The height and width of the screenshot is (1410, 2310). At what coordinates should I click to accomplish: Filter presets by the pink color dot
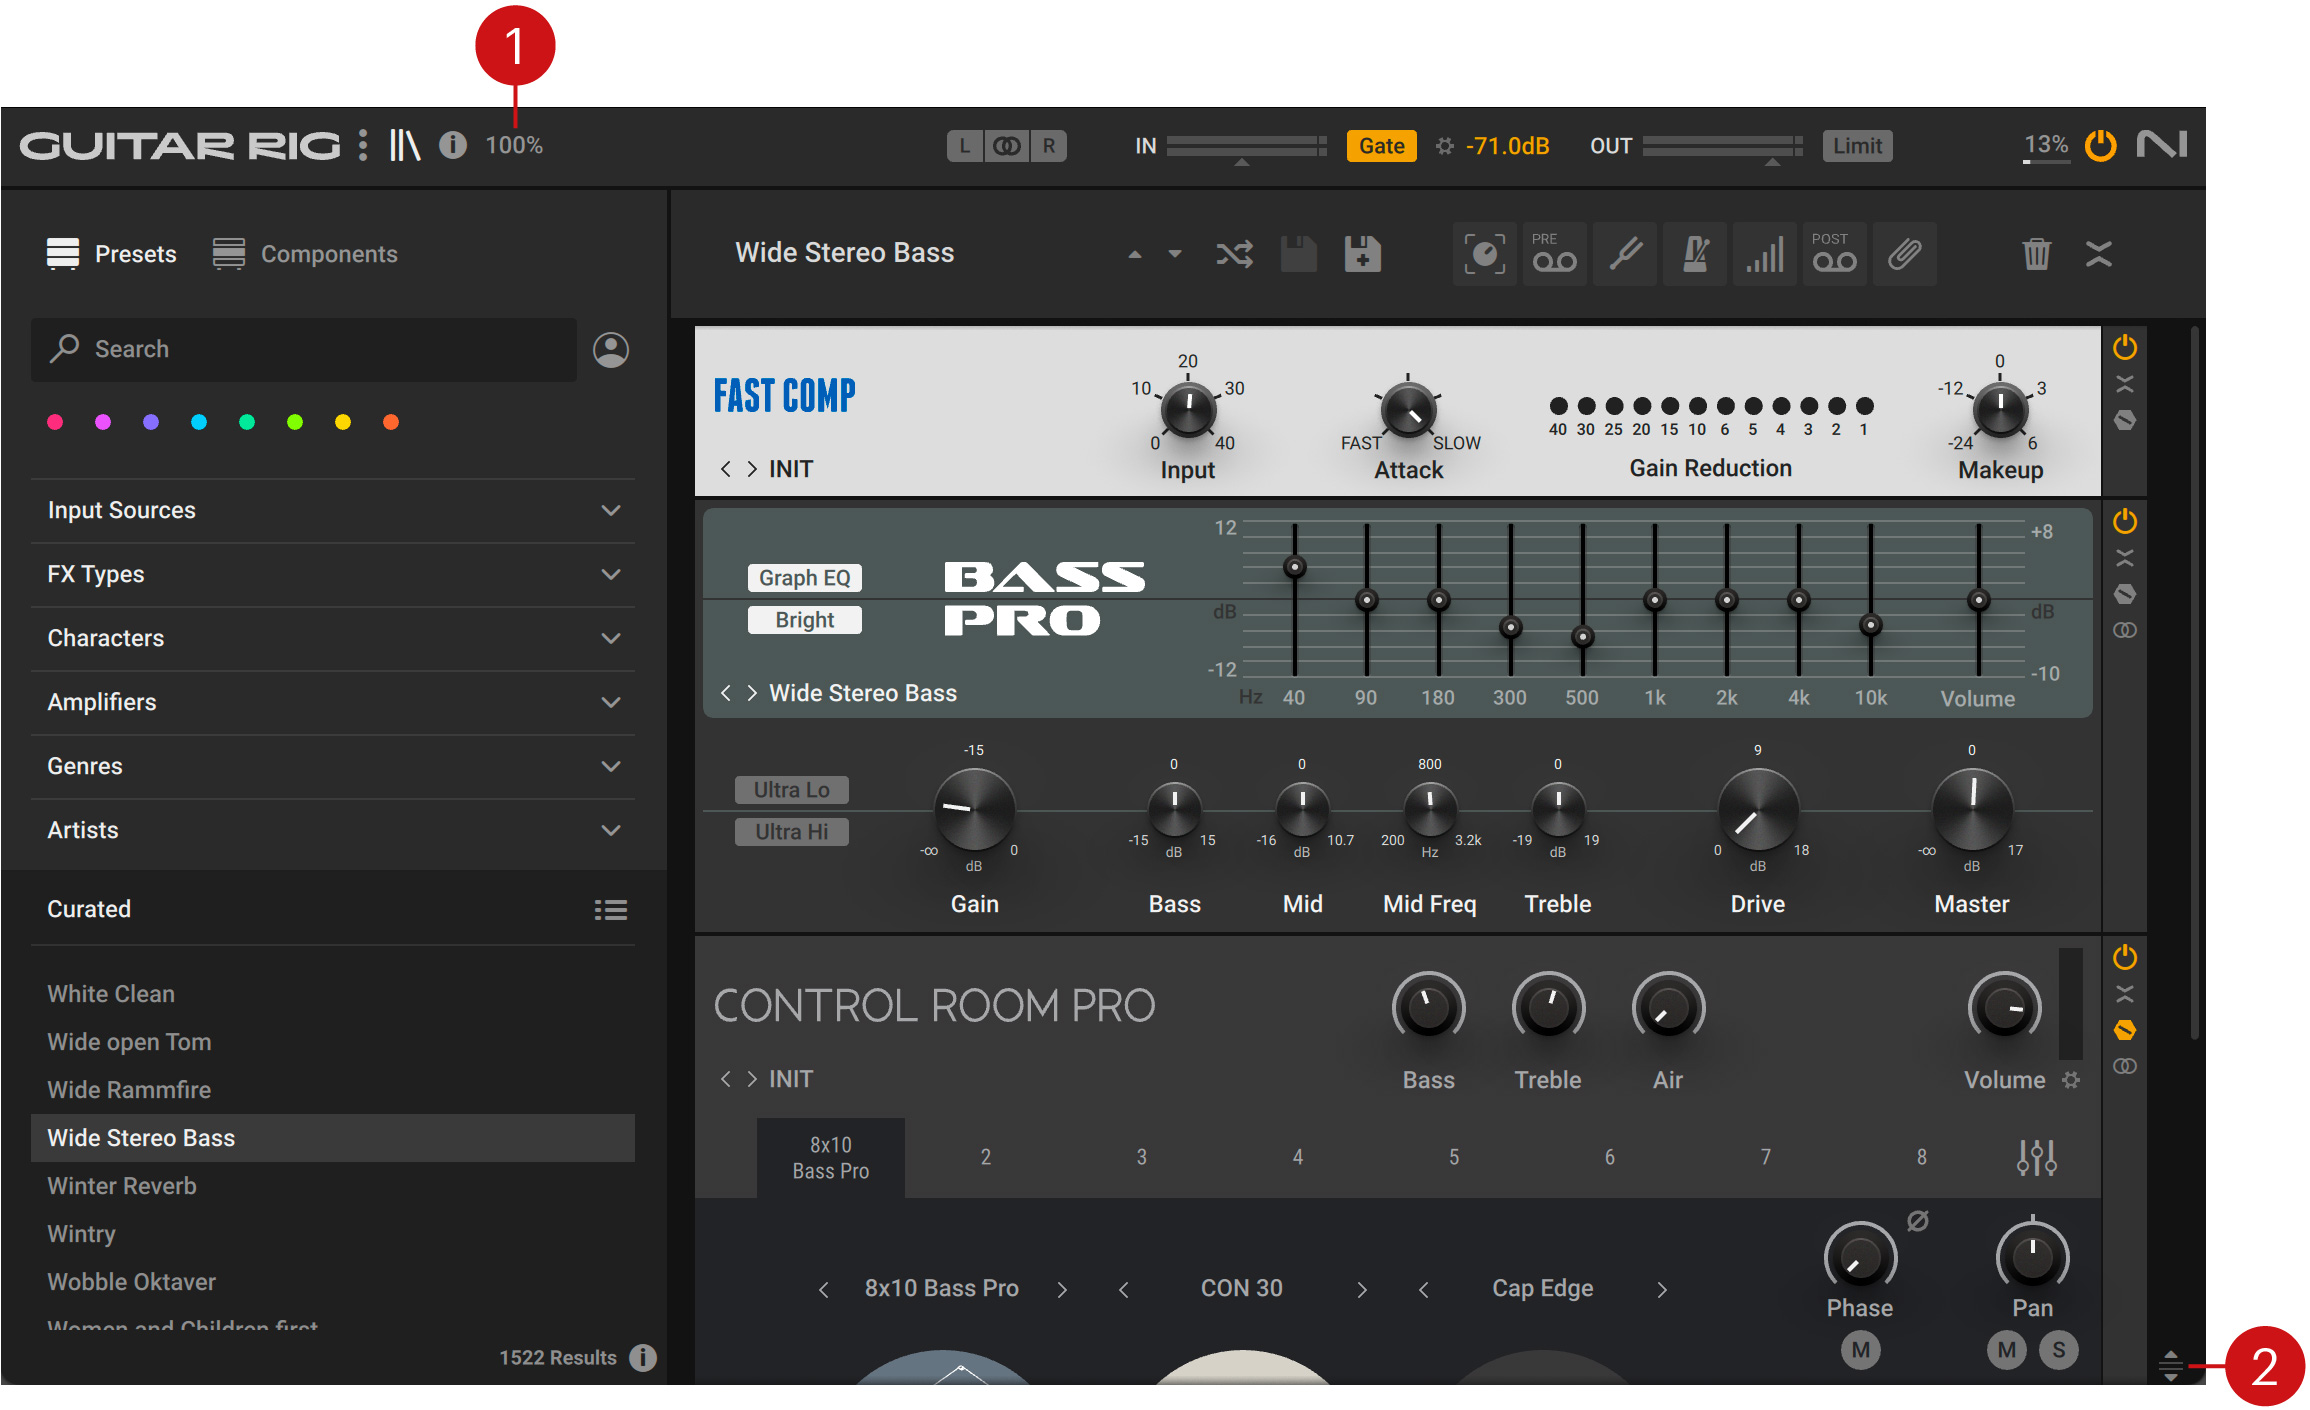pyautogui.click(x=55, y=422)
